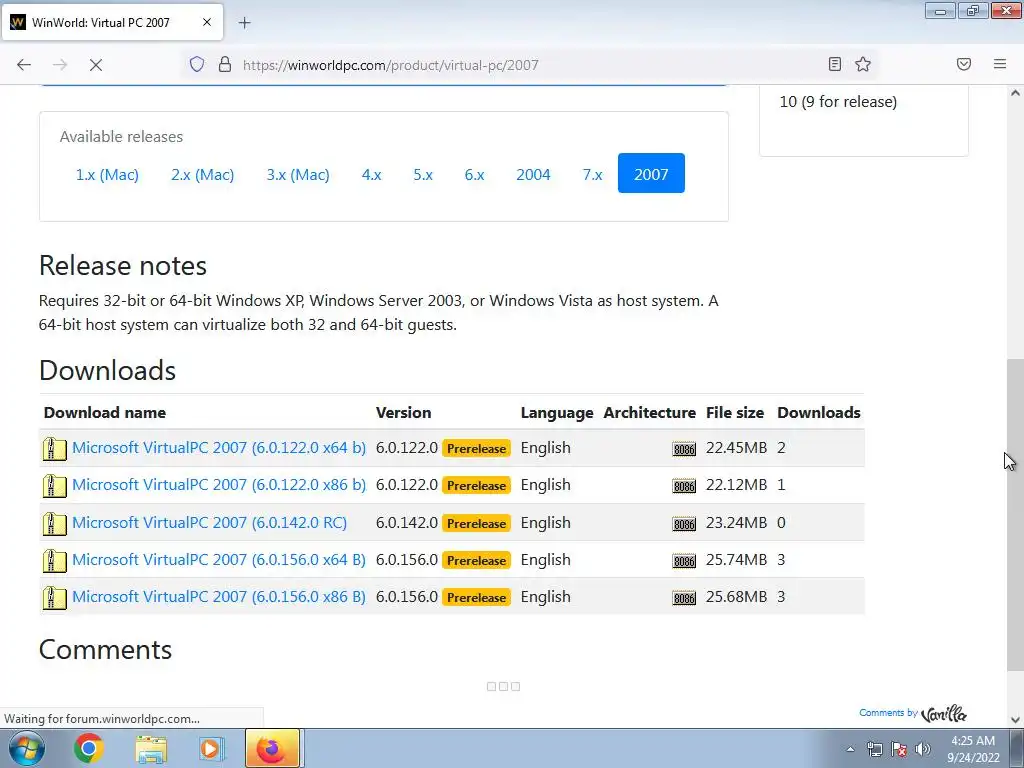The width and height of the screenshot is (1024, 768).
Task: Click the Version column header
Action: [403, 413]
